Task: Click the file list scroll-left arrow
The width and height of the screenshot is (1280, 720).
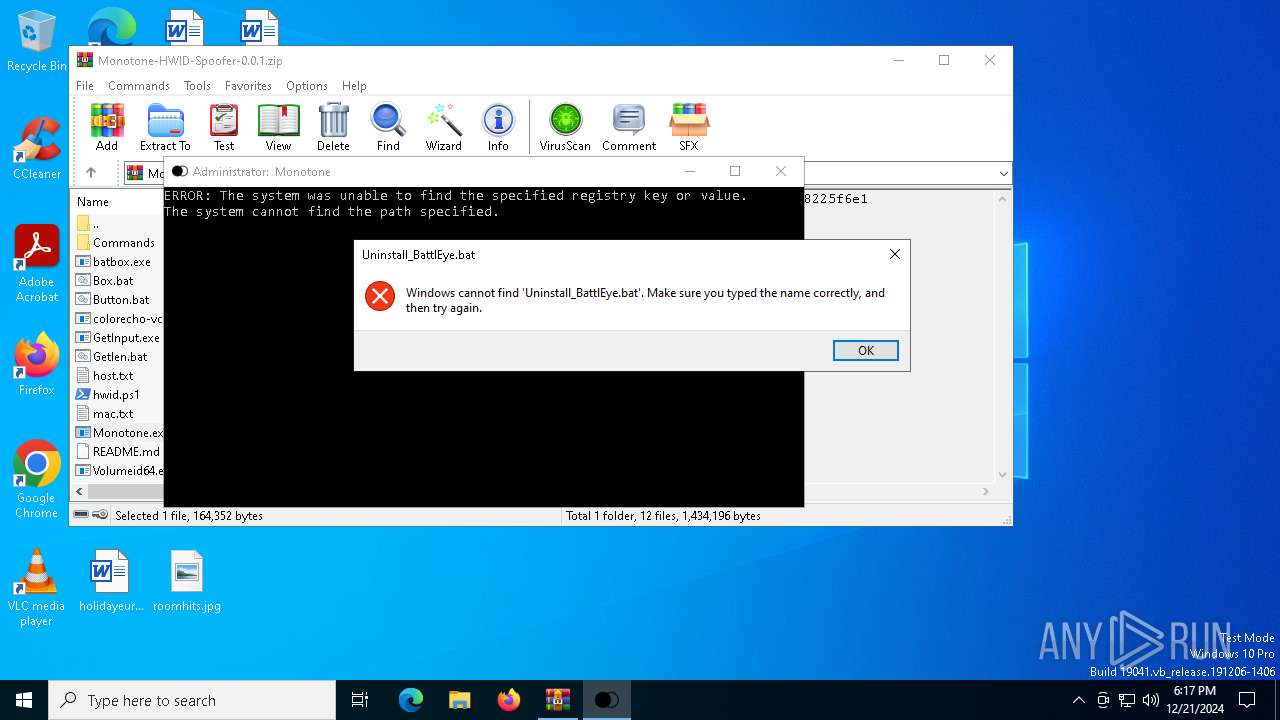Action: [x=81, y=492]
